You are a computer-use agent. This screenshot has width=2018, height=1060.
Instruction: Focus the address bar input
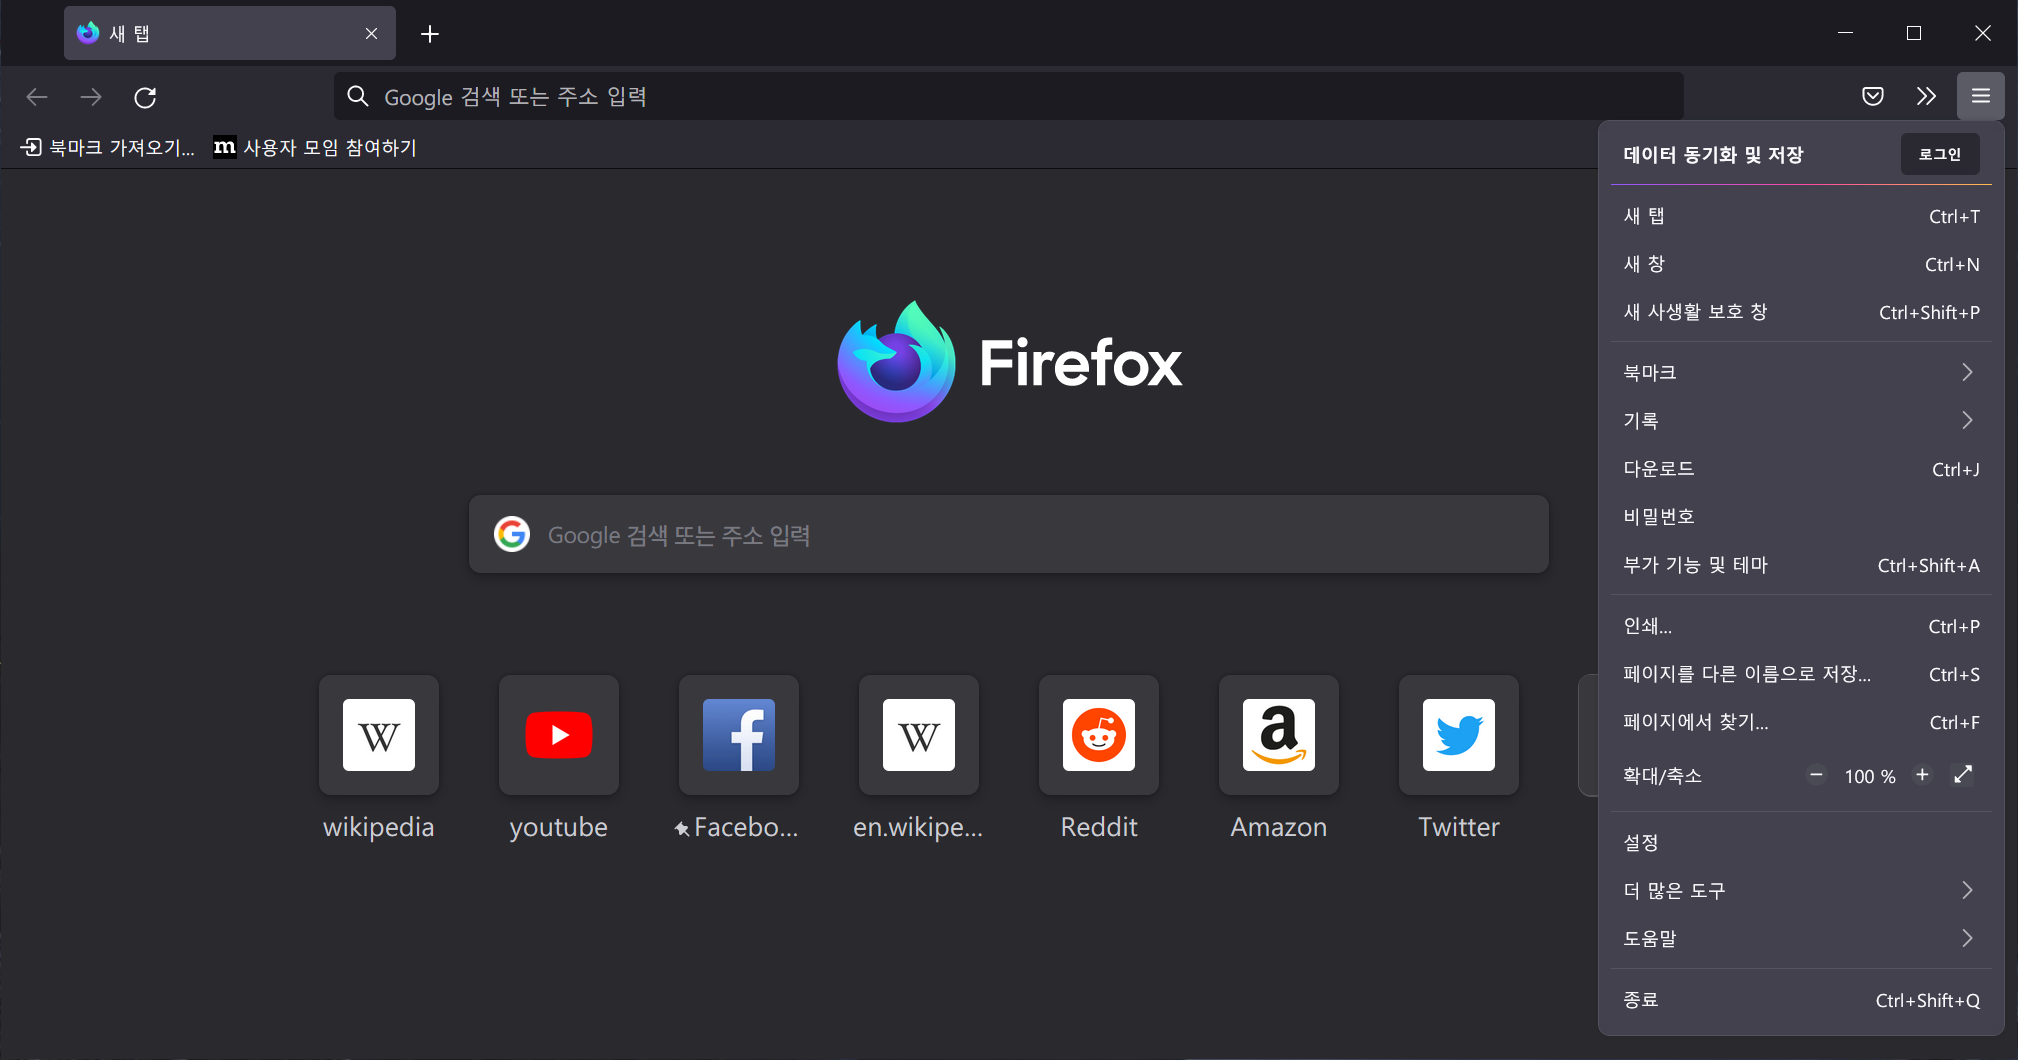pos(1009,96)
